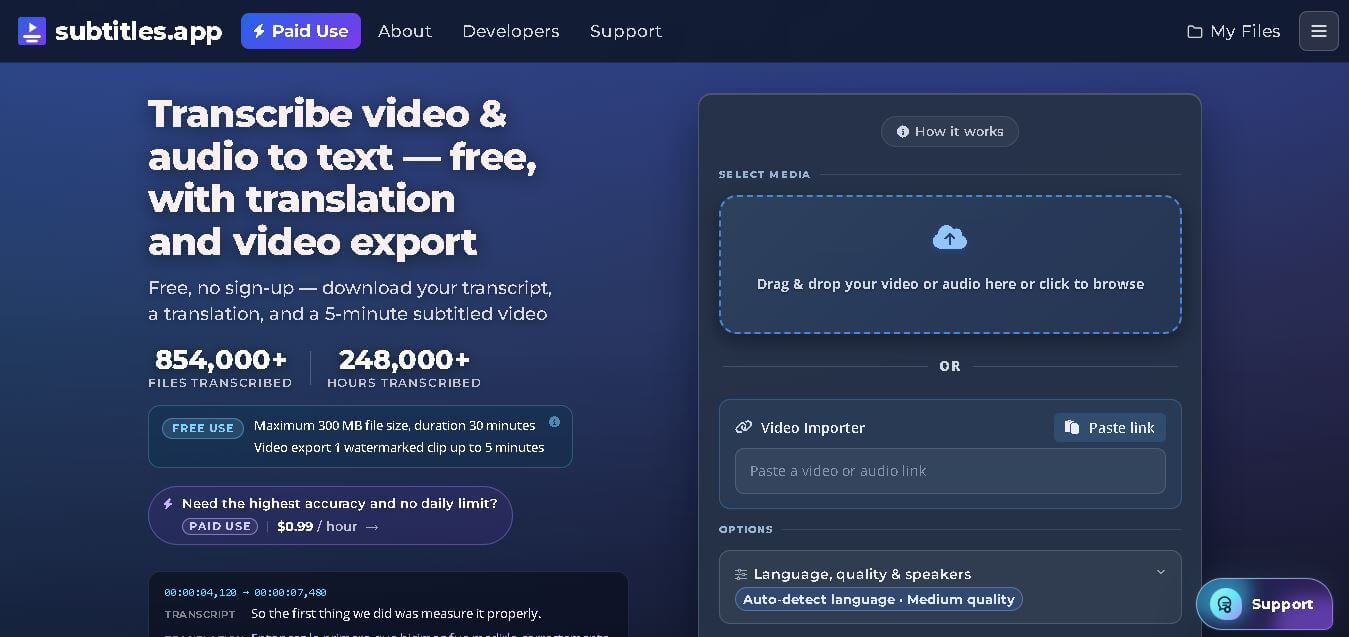Open the floating Support button
Viewport: 1349px width, 637px height.
[1264, 604]
